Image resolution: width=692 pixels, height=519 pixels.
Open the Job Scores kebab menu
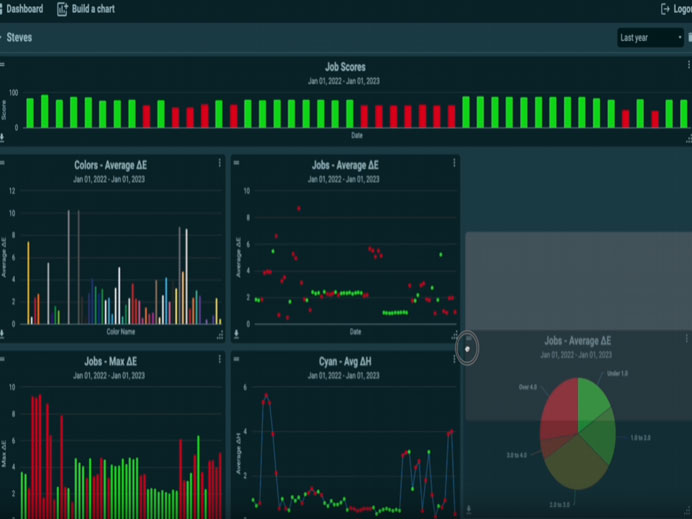(x=688, y=65)
